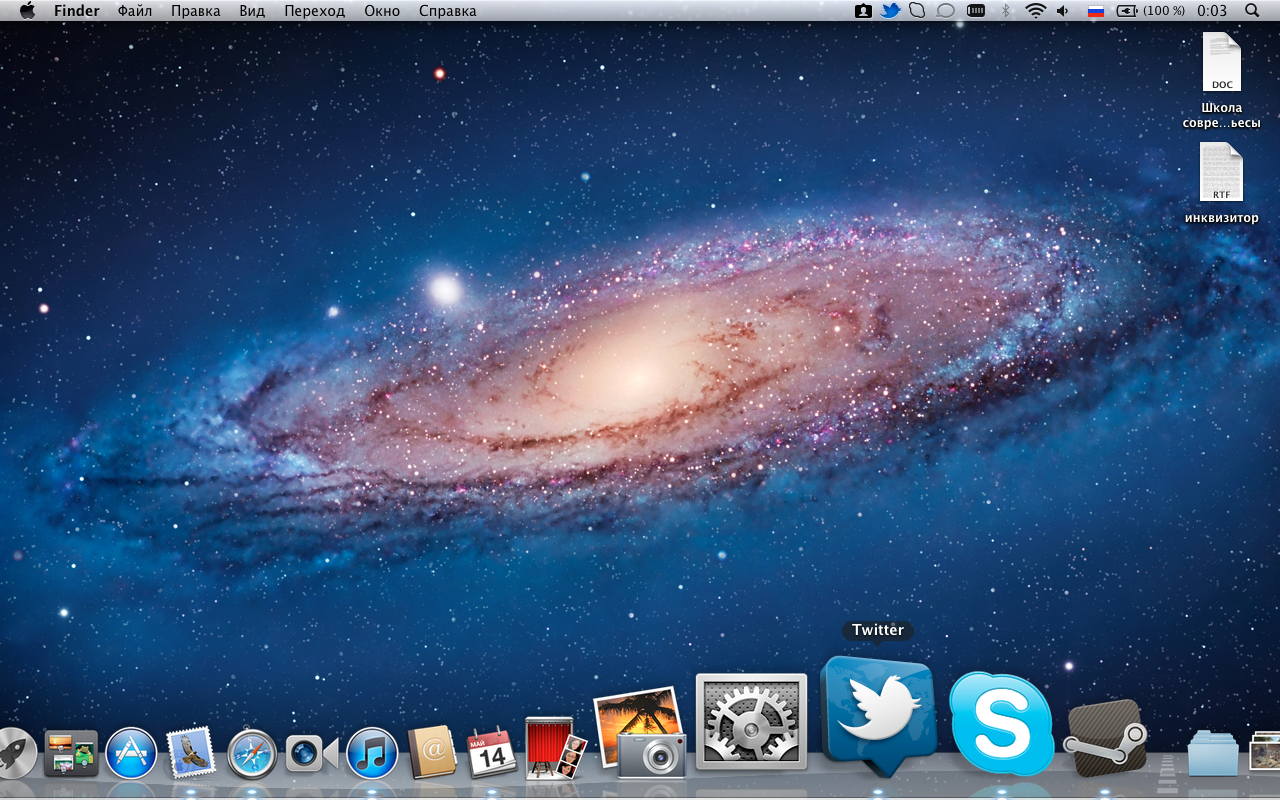The image size is (1280, 800).
Task: Open iCal calendar icon
Action: point(492,753)
